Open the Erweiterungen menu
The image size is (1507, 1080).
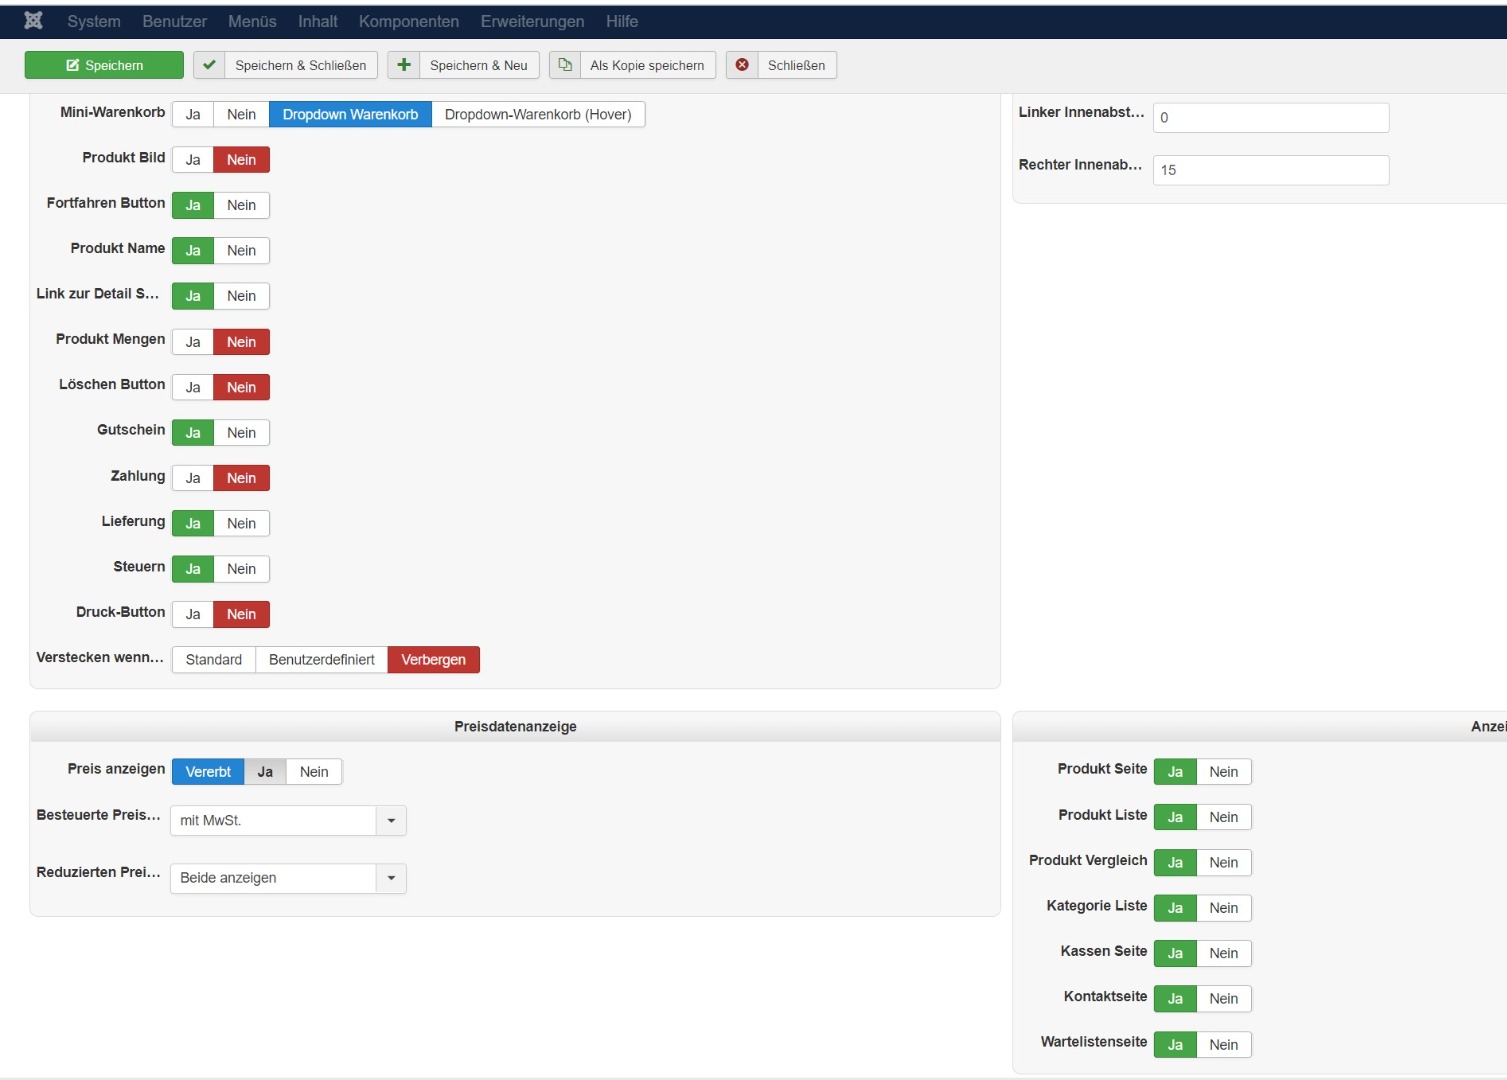(532, 21)
